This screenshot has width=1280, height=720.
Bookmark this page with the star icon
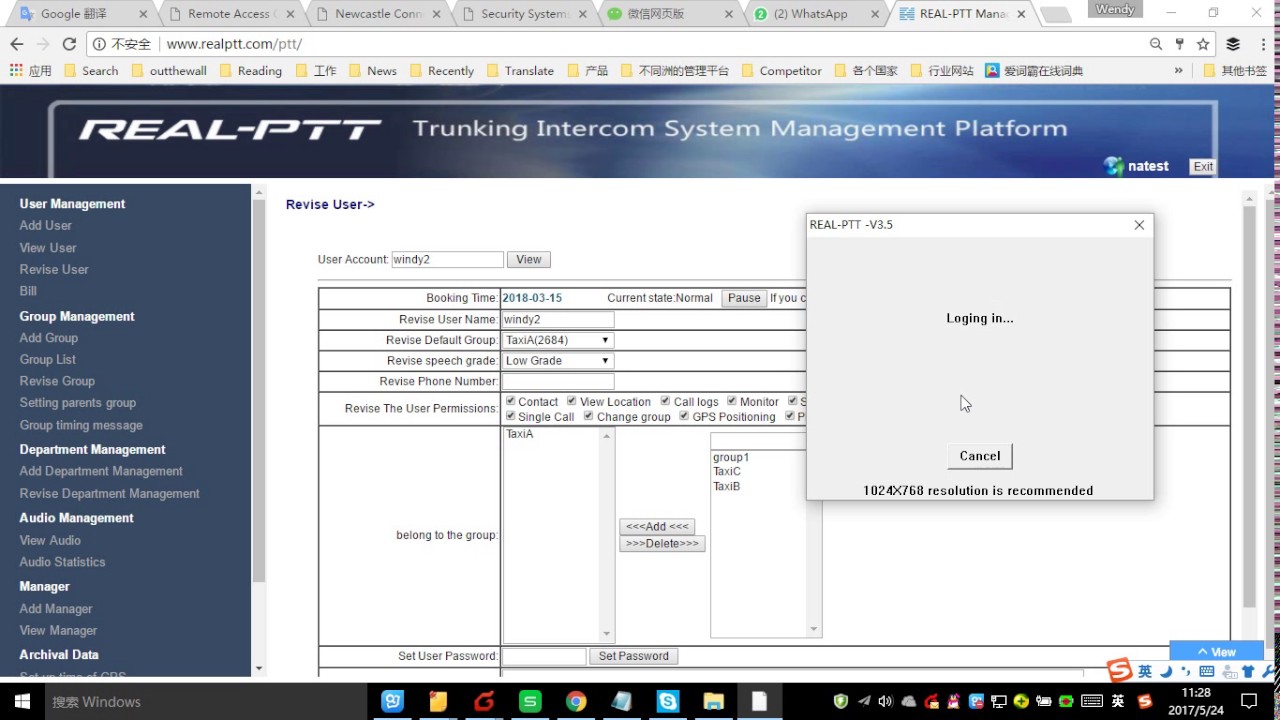pos(1203,44)
